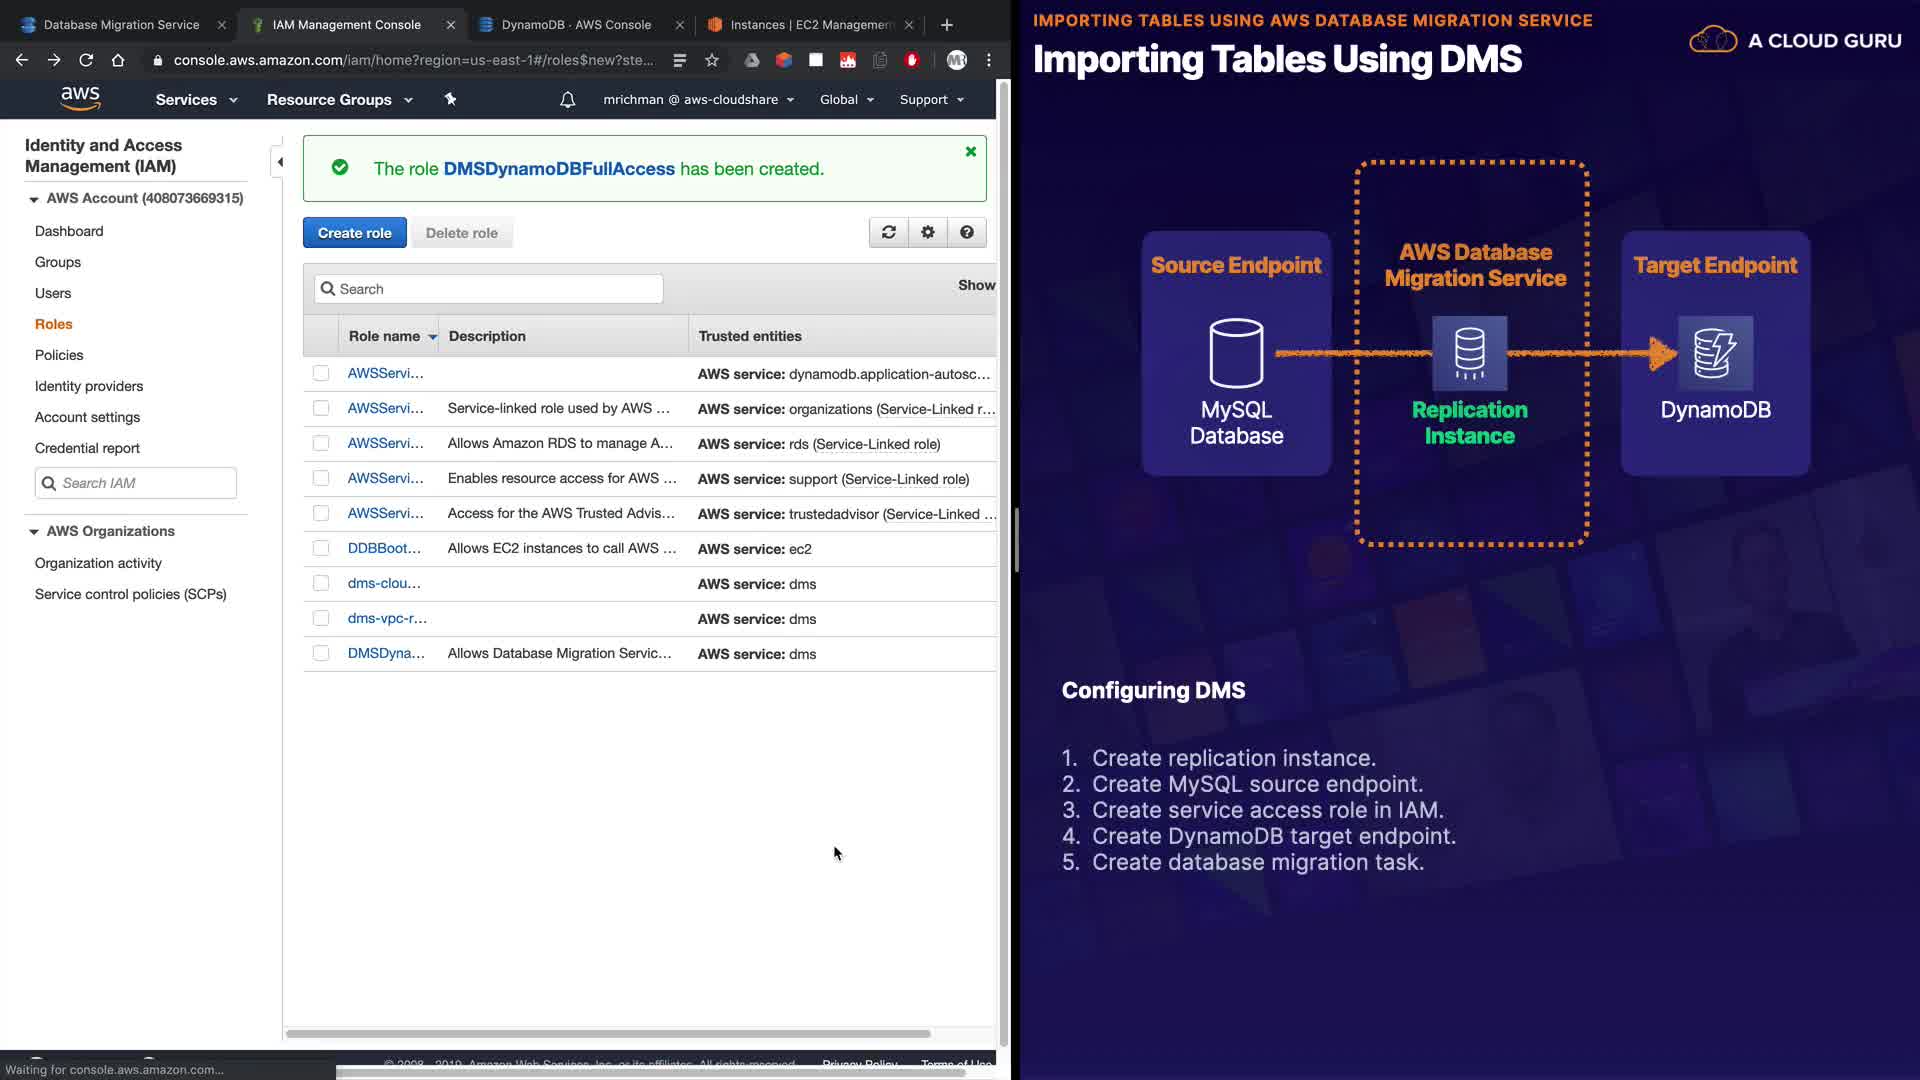The height and width of the screenshot is (1080, 1920).
Task: Bookmark the page with the star icon
Action: pyautogui.click(x=712, y=60)
